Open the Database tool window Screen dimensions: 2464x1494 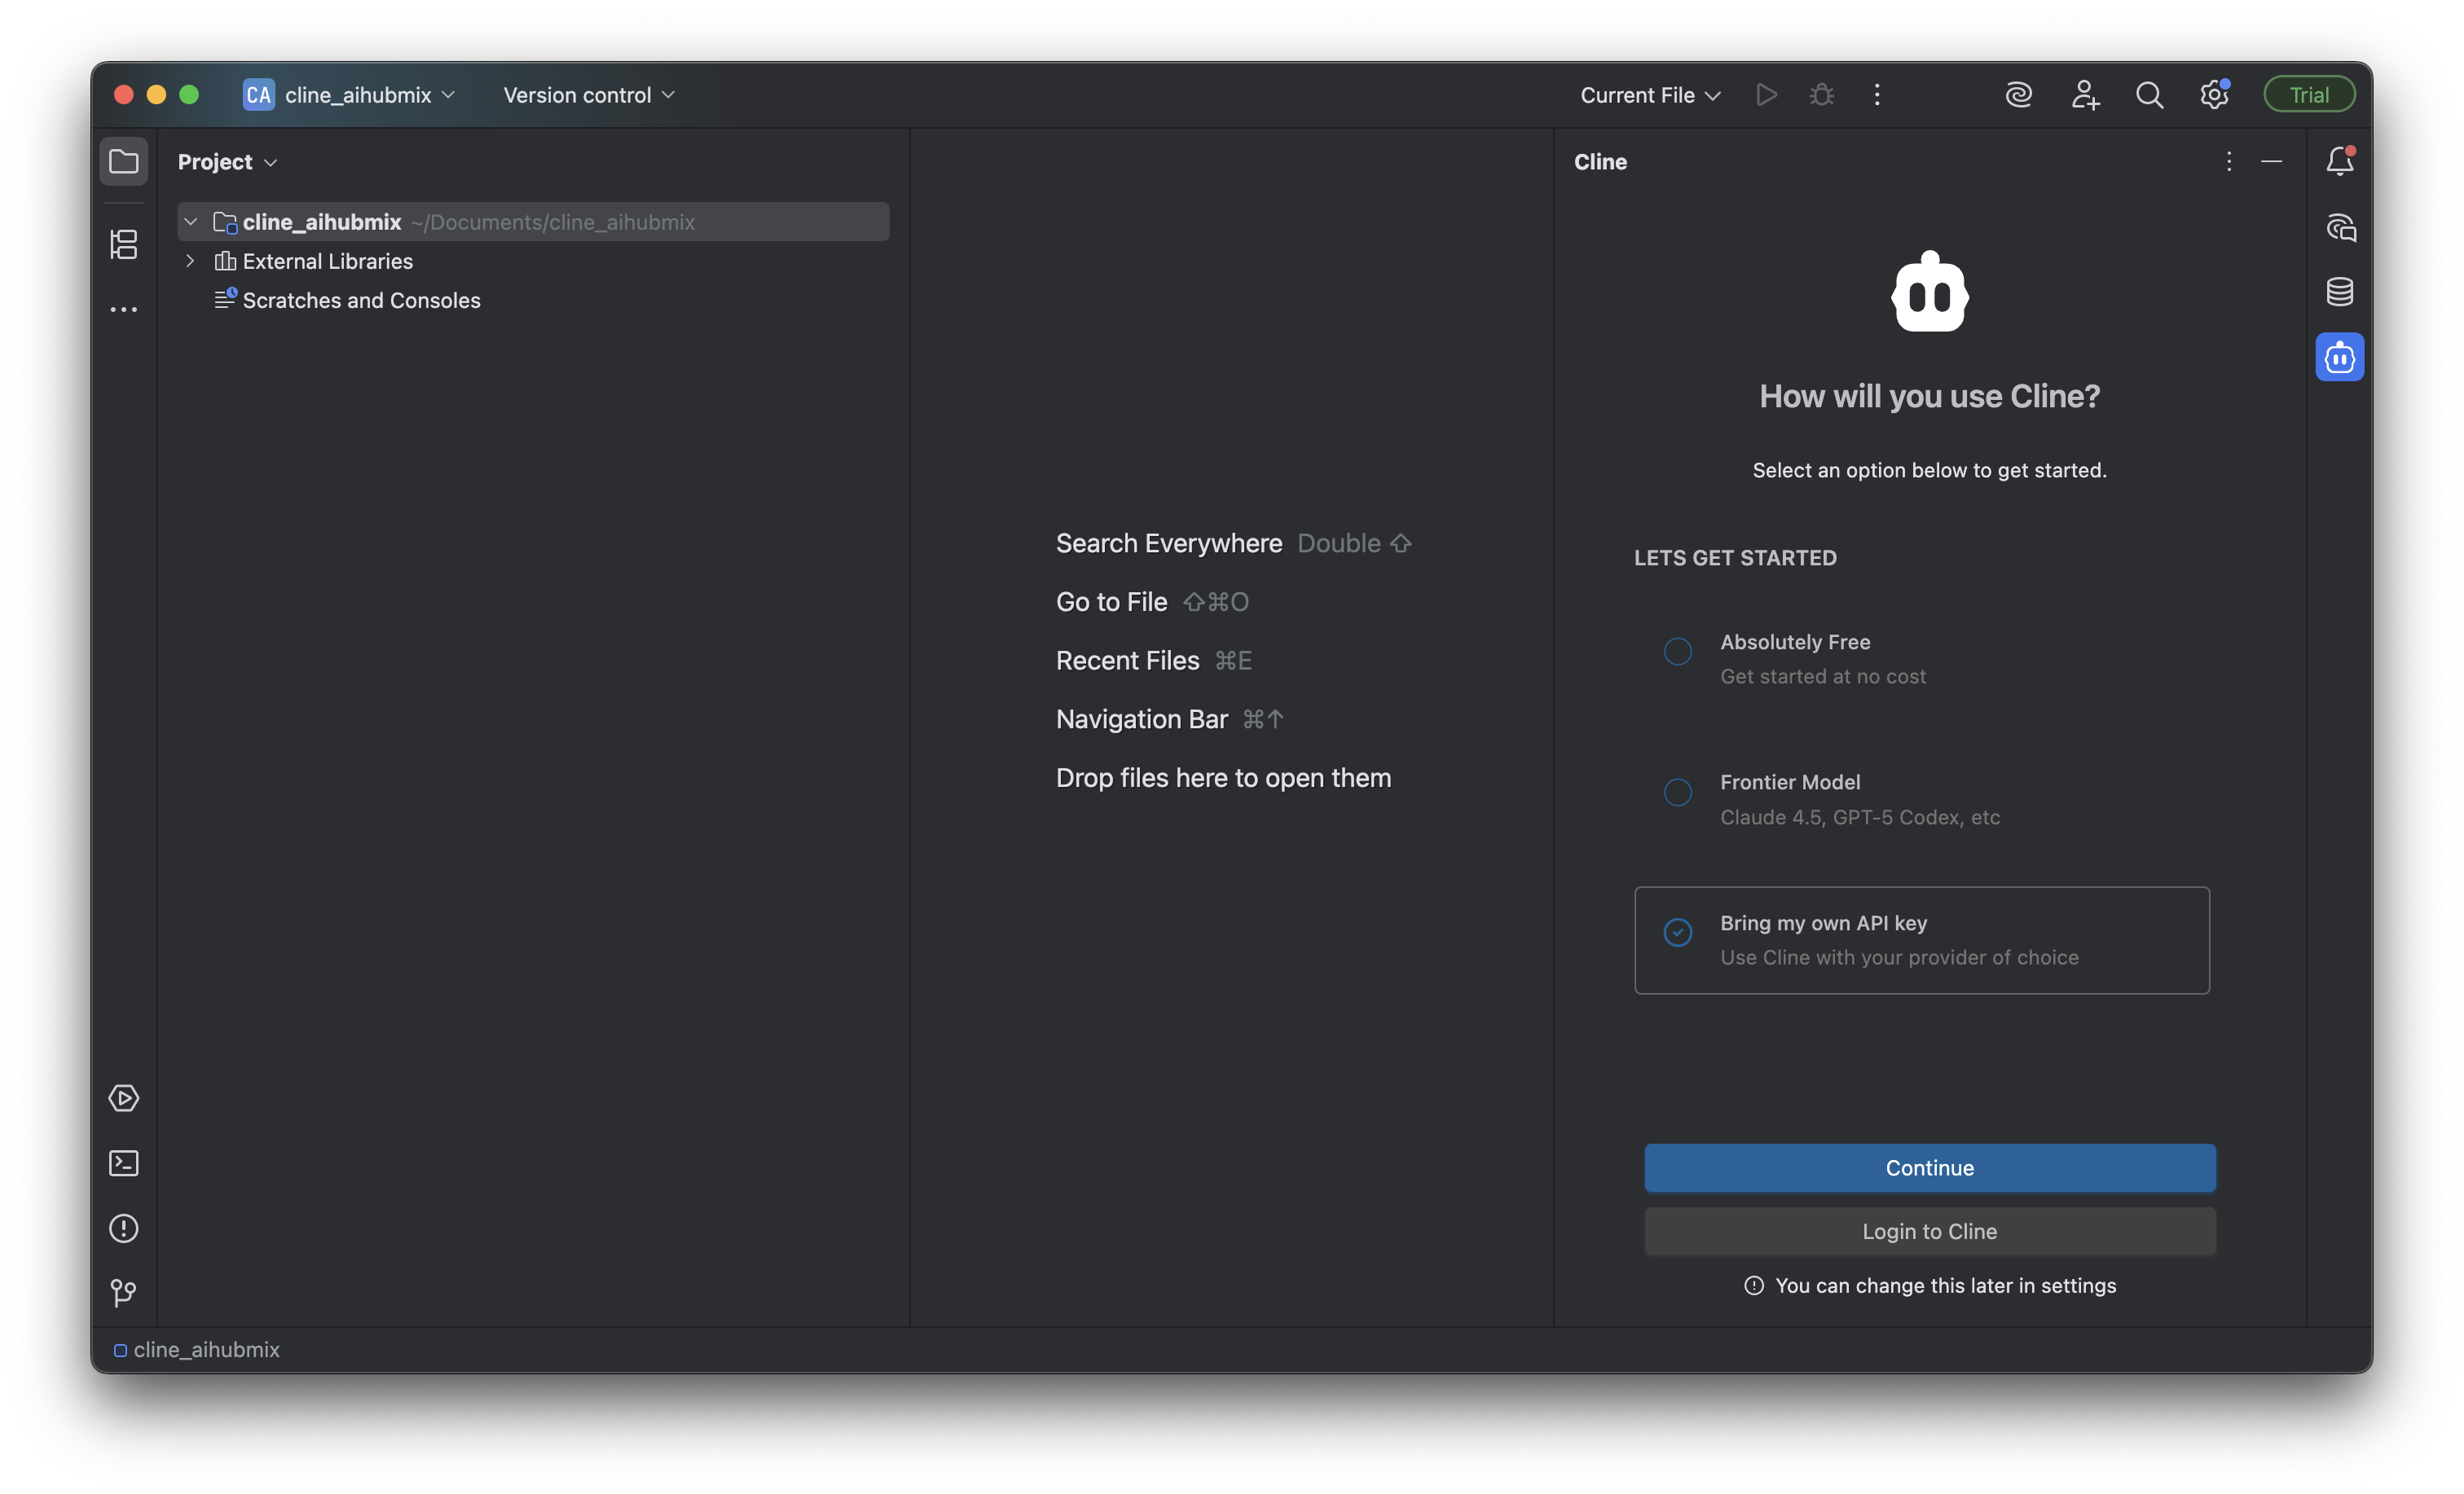click(2339, 292)
